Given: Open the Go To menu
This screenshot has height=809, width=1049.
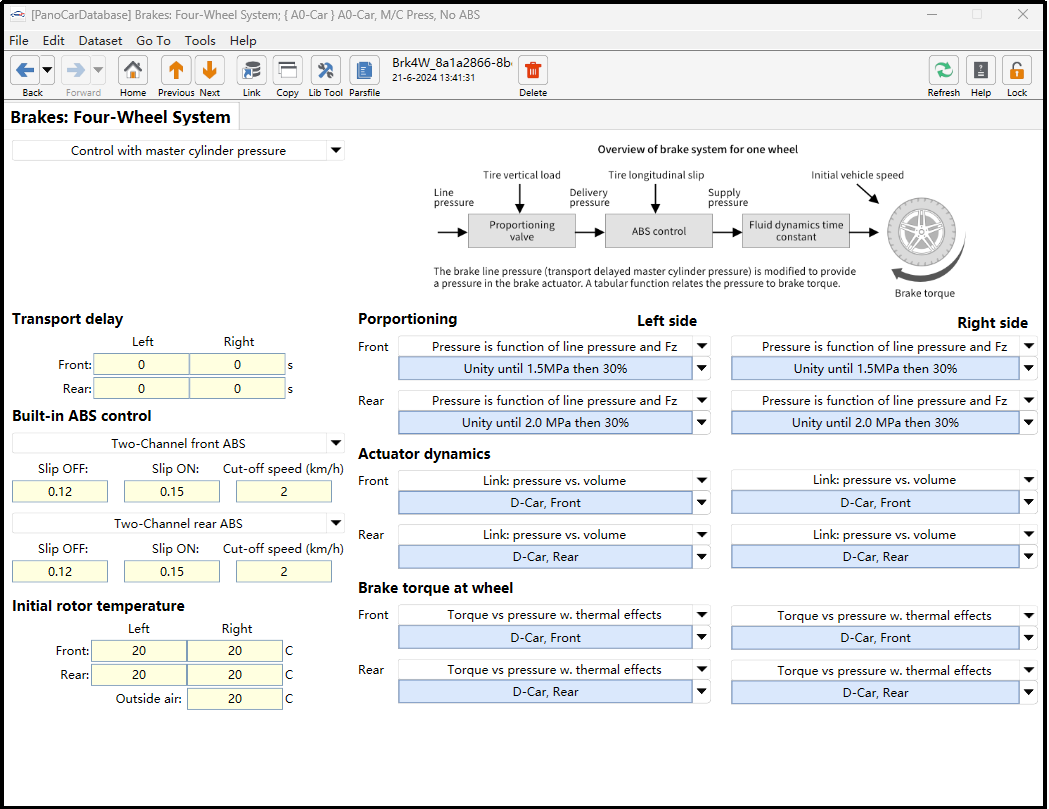Looking at the screenshot, I should point(153,41).
